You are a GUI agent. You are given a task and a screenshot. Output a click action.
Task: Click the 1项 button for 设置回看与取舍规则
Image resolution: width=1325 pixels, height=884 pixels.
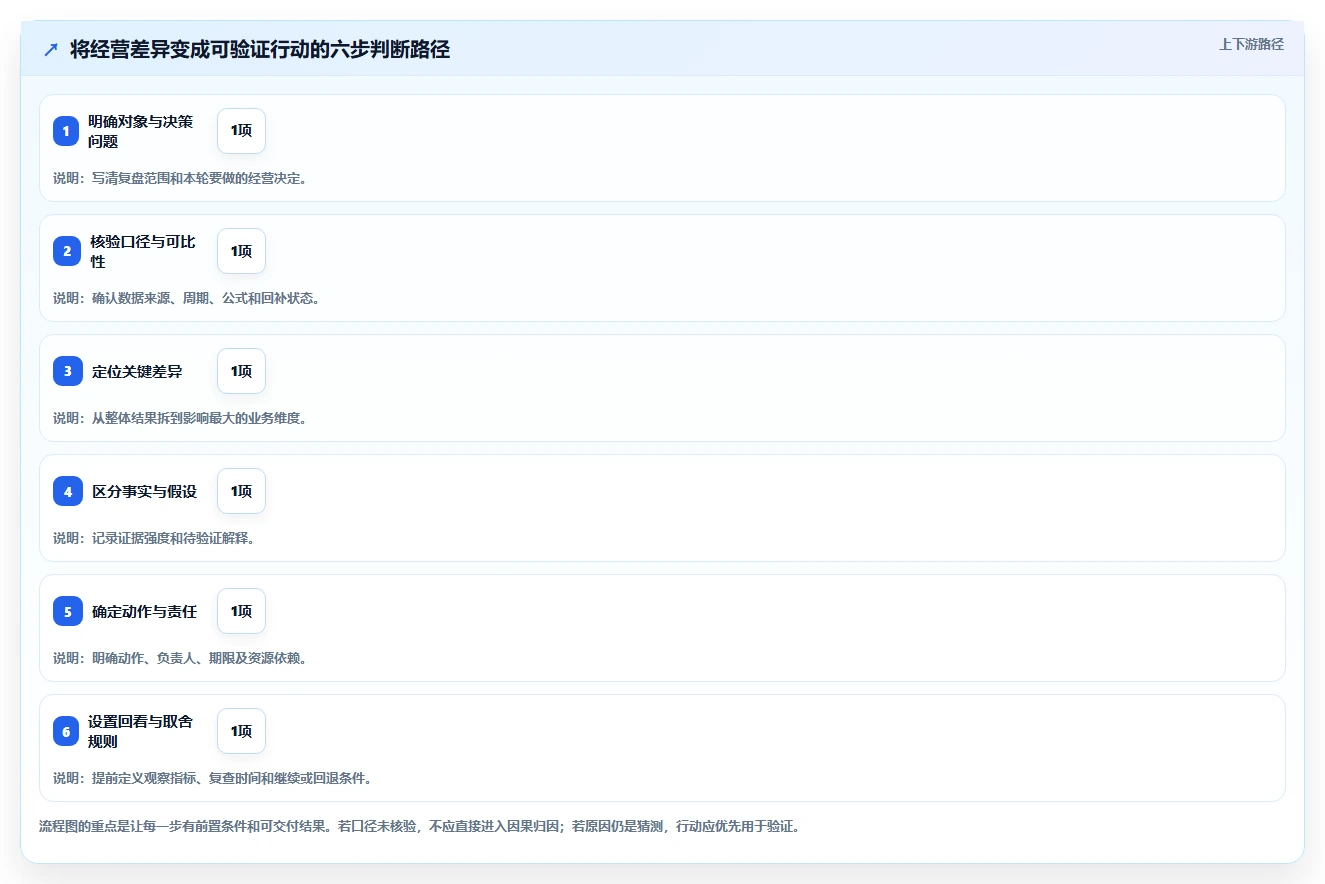click(x=241, y=731)
